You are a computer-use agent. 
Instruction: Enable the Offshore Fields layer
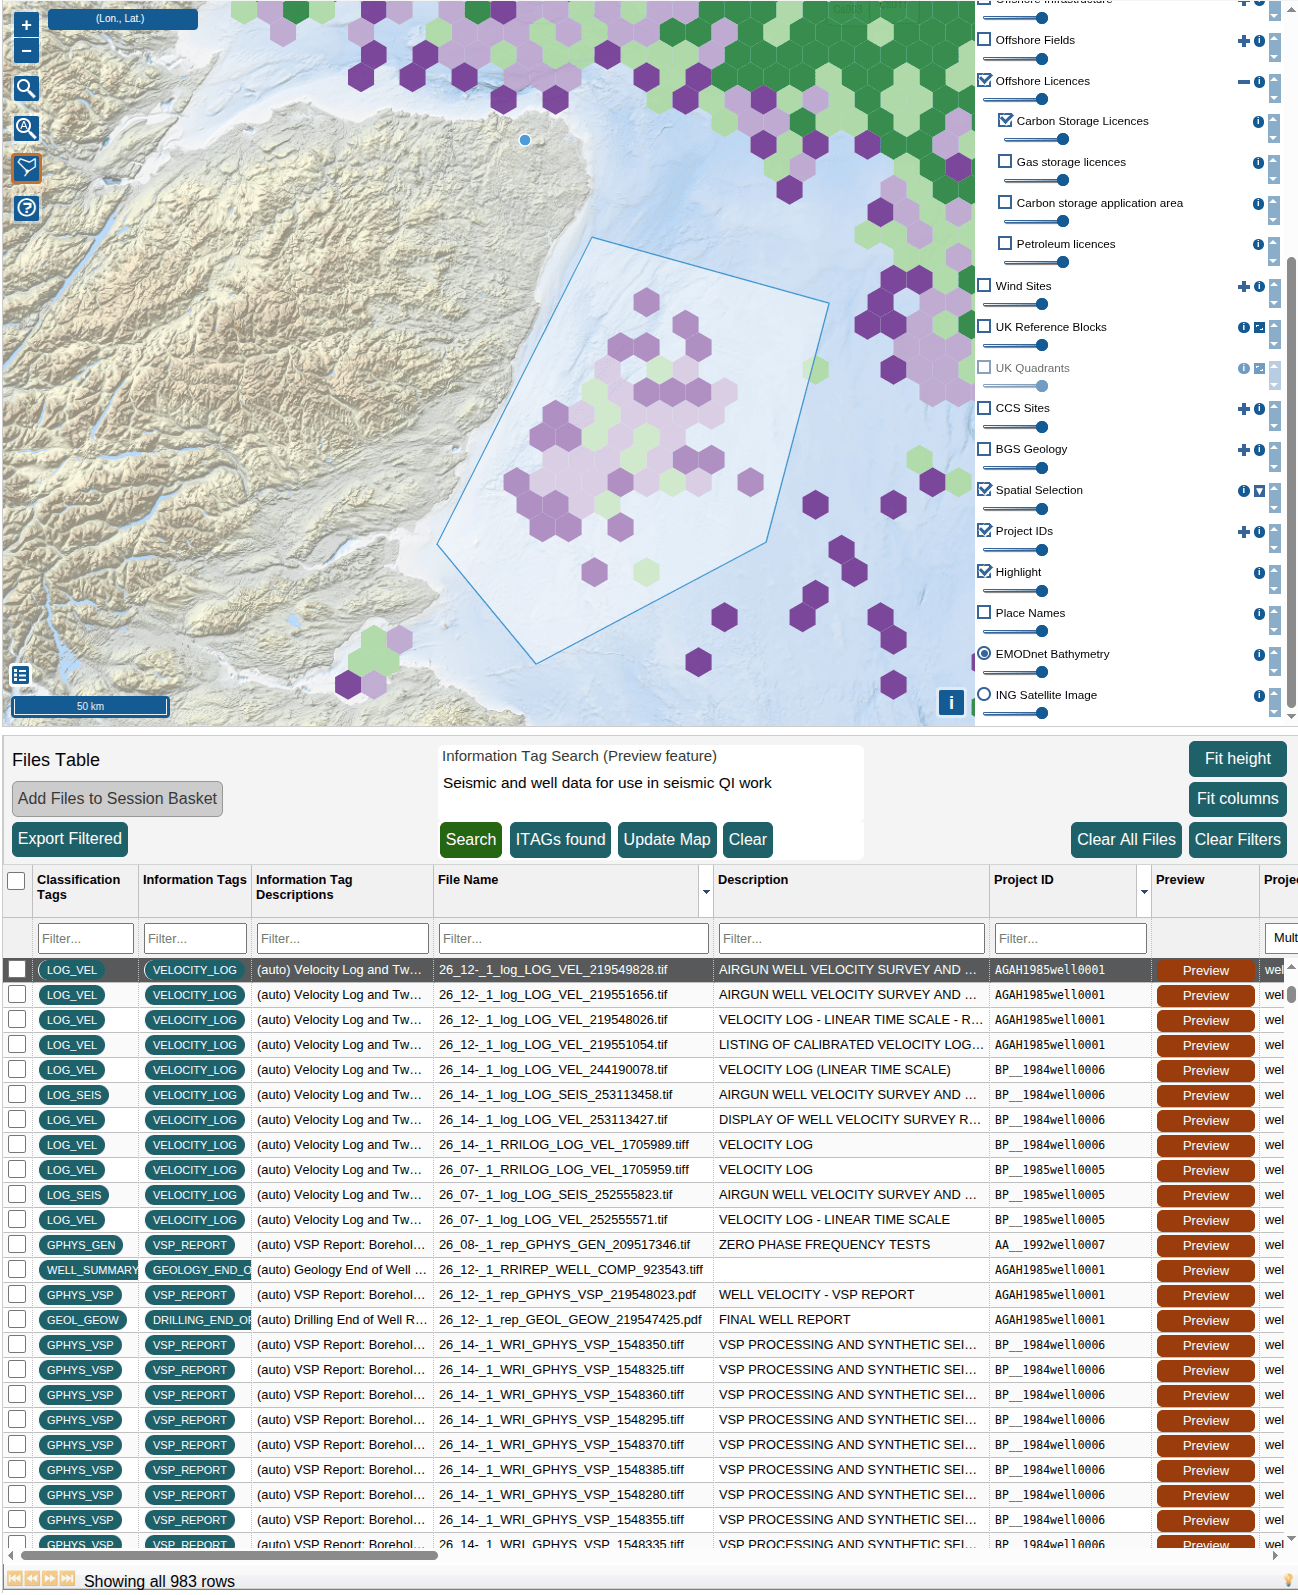click(x=984, y=40)
